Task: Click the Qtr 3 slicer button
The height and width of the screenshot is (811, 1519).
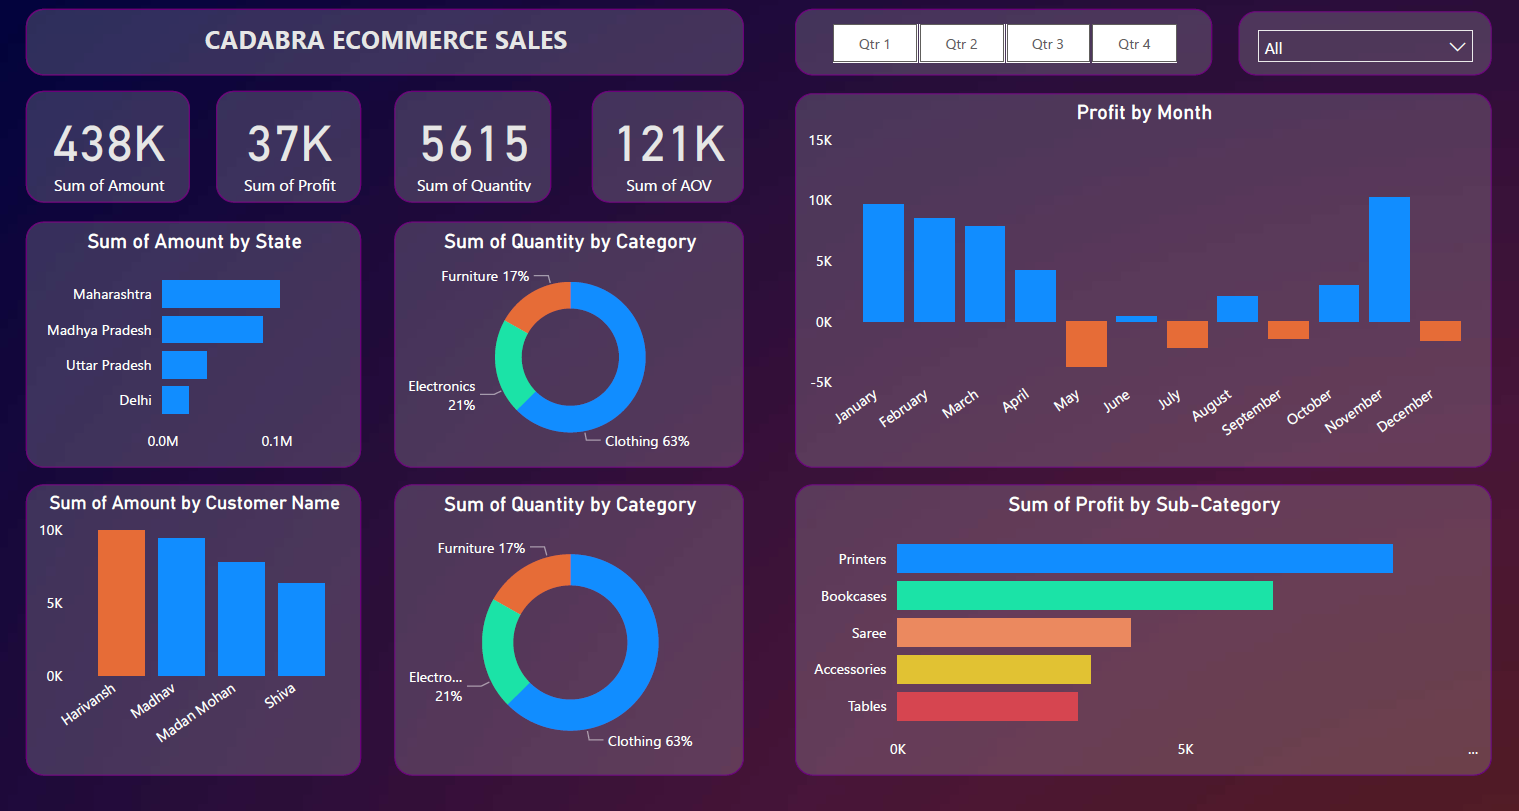Action: [1047, 43]
